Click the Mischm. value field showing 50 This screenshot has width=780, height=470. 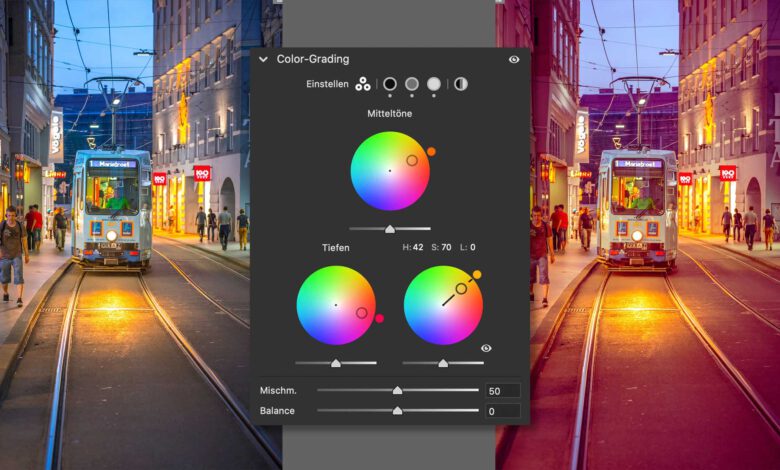point(503,391)
